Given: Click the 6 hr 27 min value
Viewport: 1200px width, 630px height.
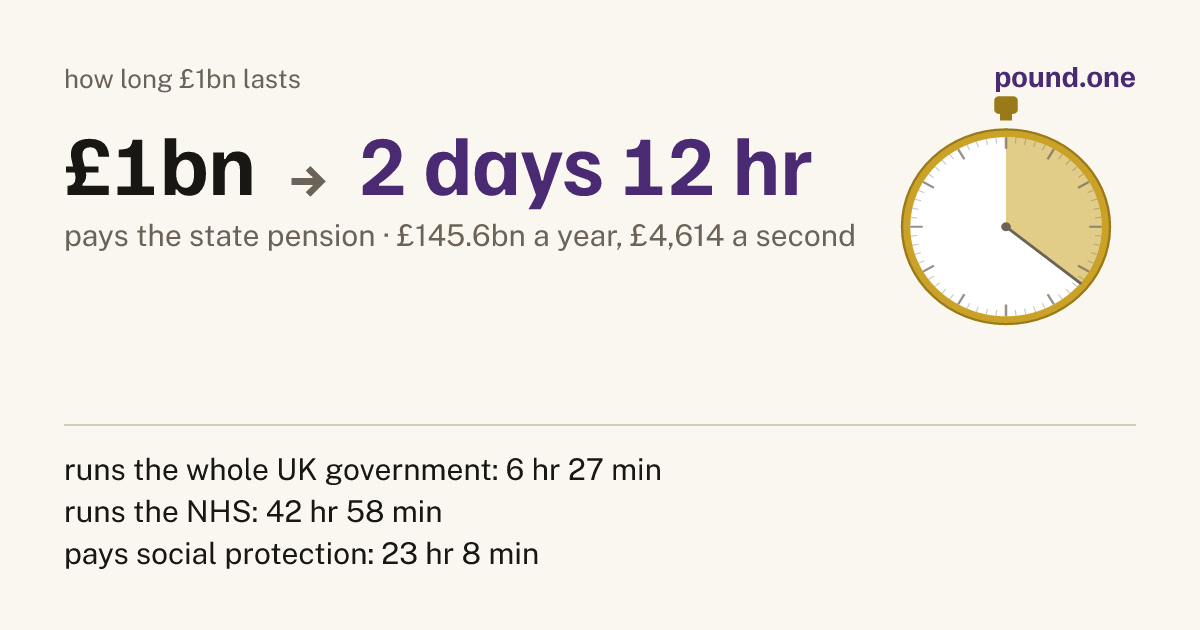Looking at the screenshot, I should pyautogui.click(x=578, y=470).
